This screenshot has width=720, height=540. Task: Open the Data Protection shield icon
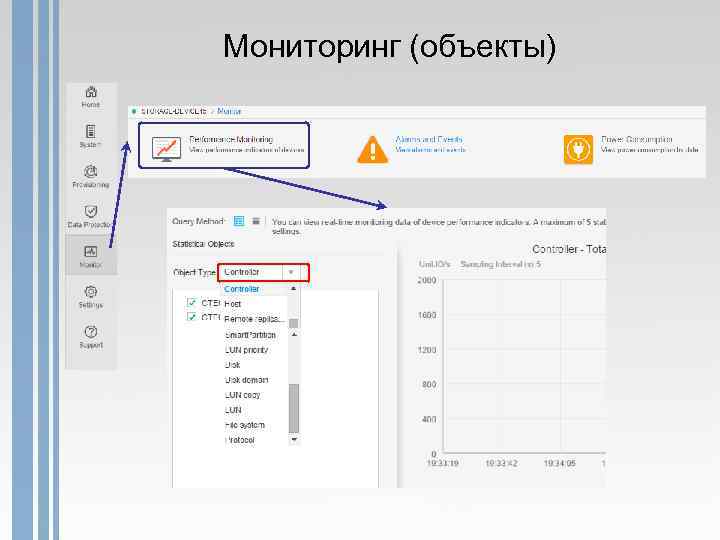(91, 211)
